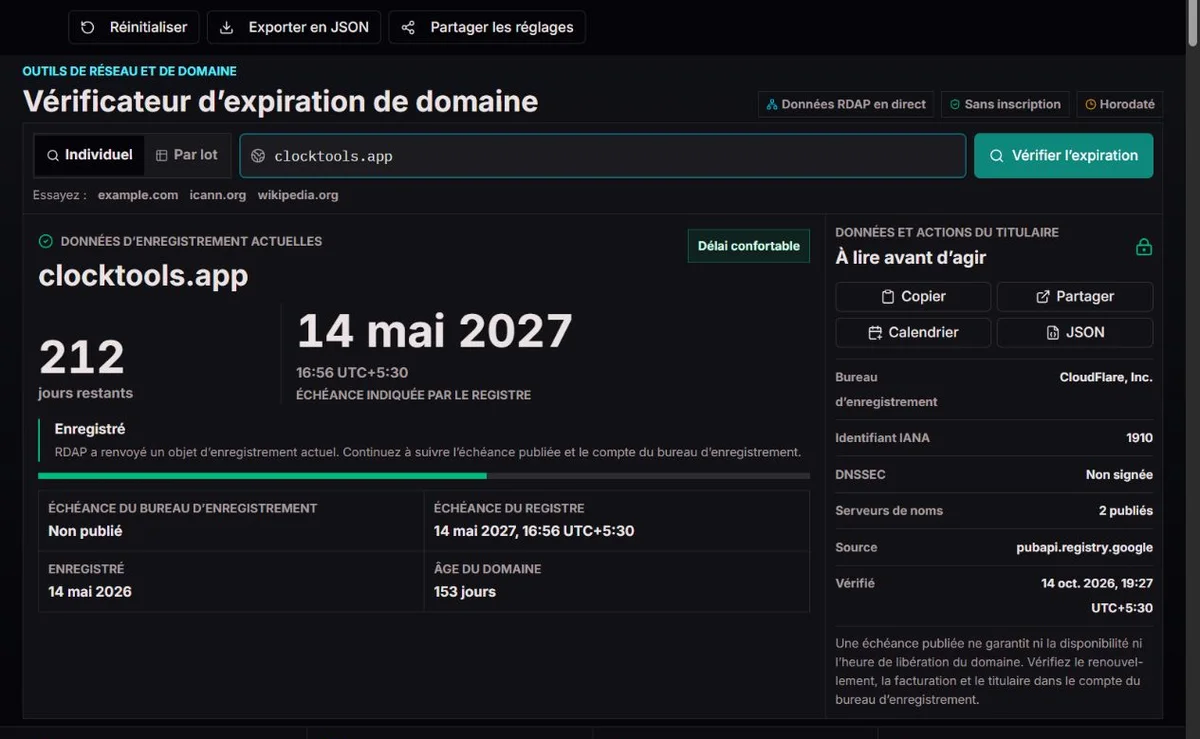Click the reset arrow icon in Réinitialiser

(88, 27)
